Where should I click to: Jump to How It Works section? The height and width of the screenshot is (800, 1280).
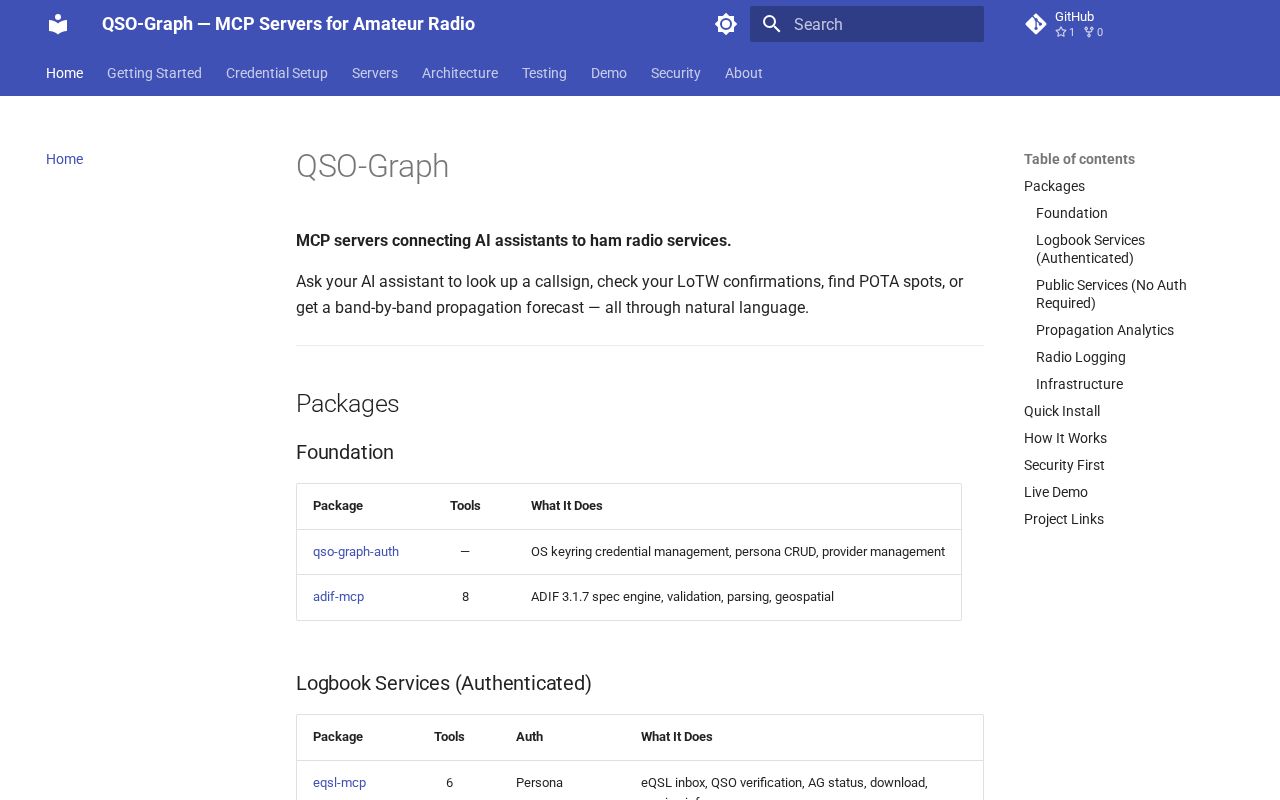tap(1065, 438)
